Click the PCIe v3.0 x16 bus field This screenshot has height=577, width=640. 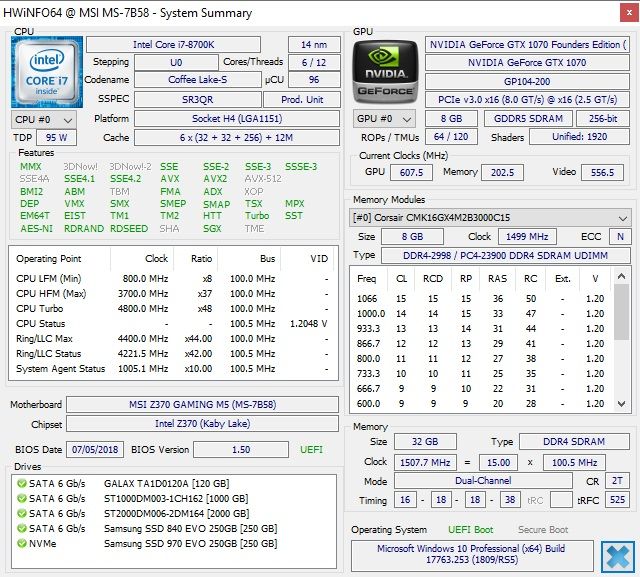coord(527,100)
